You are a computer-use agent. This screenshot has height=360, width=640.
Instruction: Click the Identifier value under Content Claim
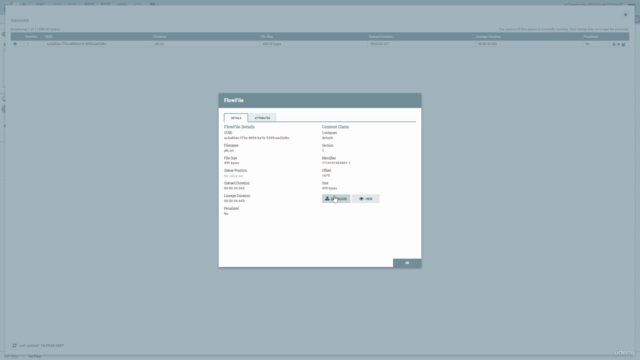point(336,163)
